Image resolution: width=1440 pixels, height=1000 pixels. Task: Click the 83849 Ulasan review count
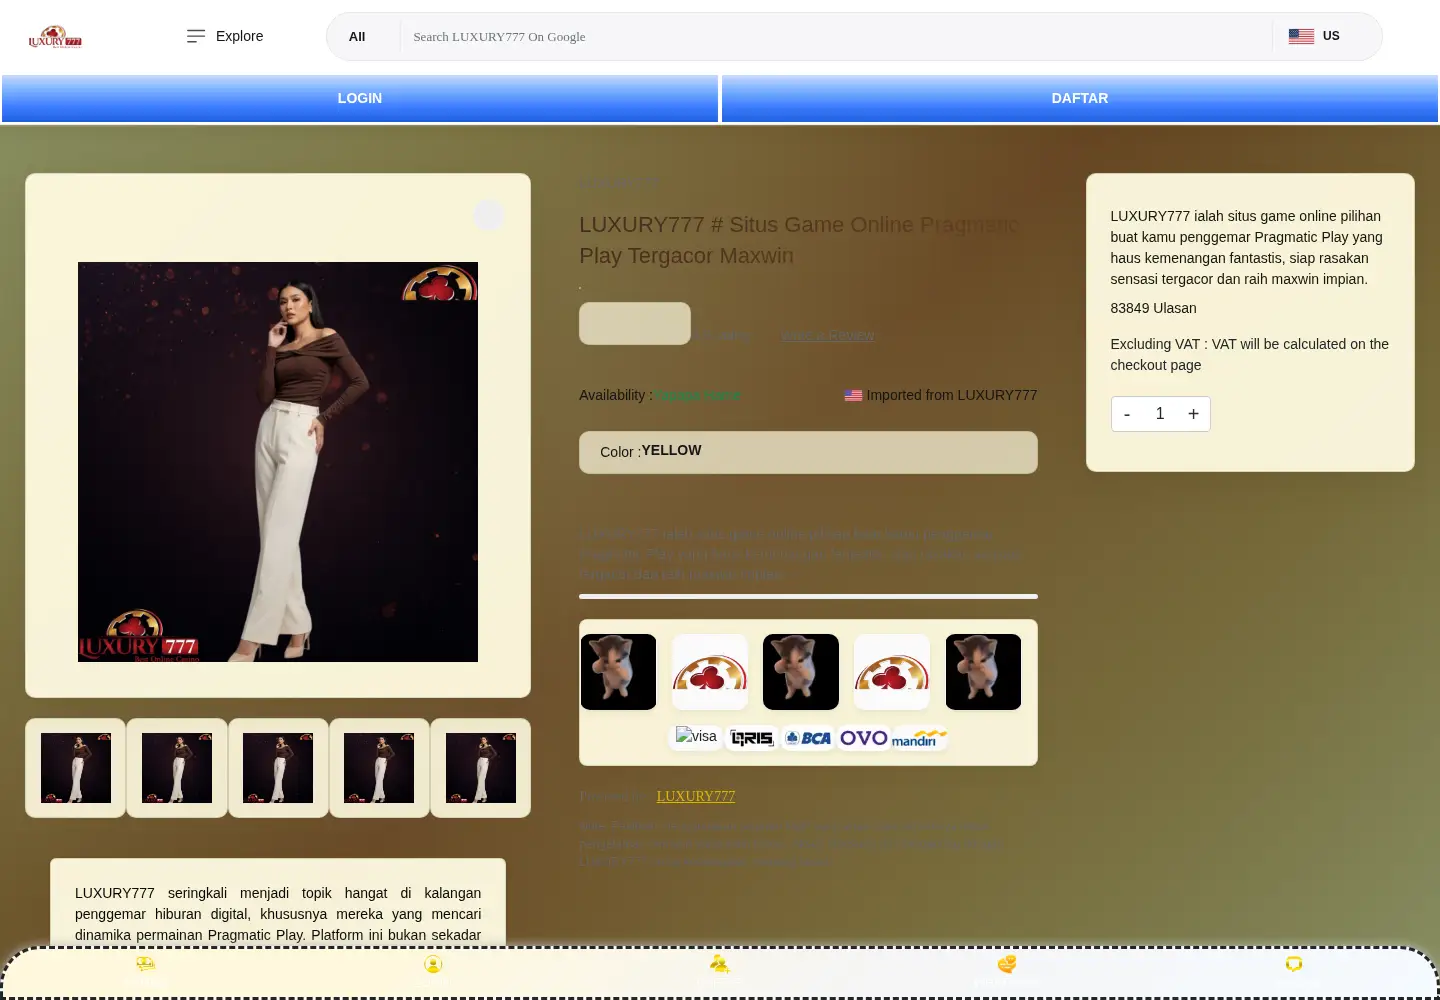(1153, 308)
